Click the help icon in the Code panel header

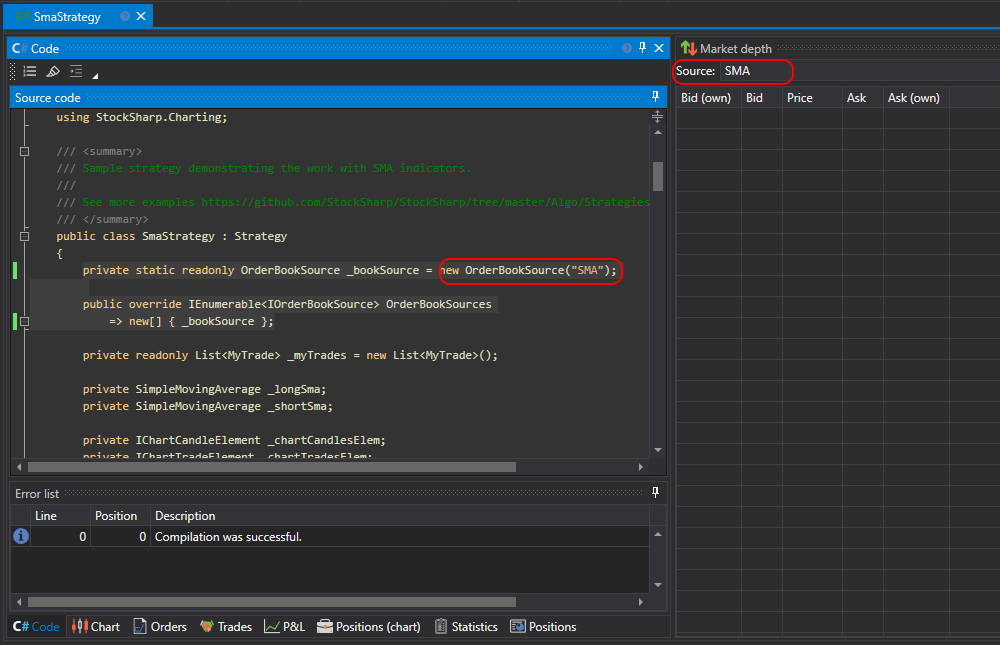627,48
